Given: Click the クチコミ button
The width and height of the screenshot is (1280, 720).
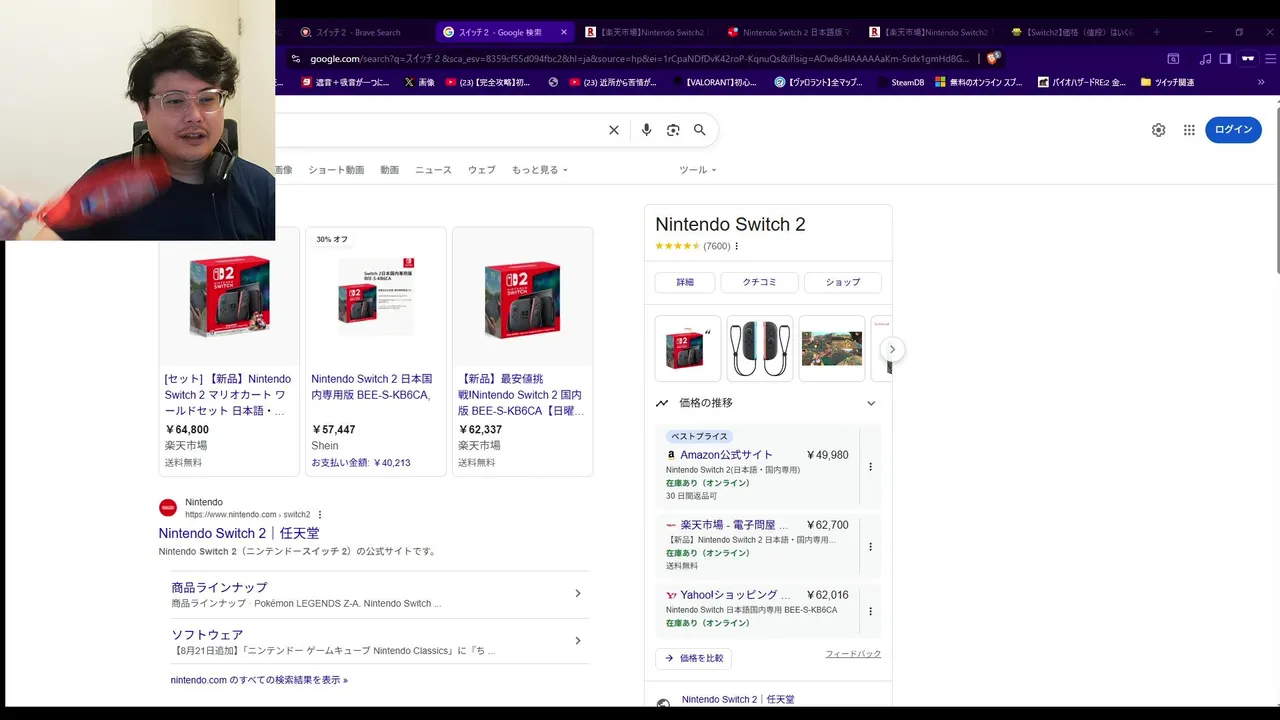Looking at the screenshot, I should 759,282.
